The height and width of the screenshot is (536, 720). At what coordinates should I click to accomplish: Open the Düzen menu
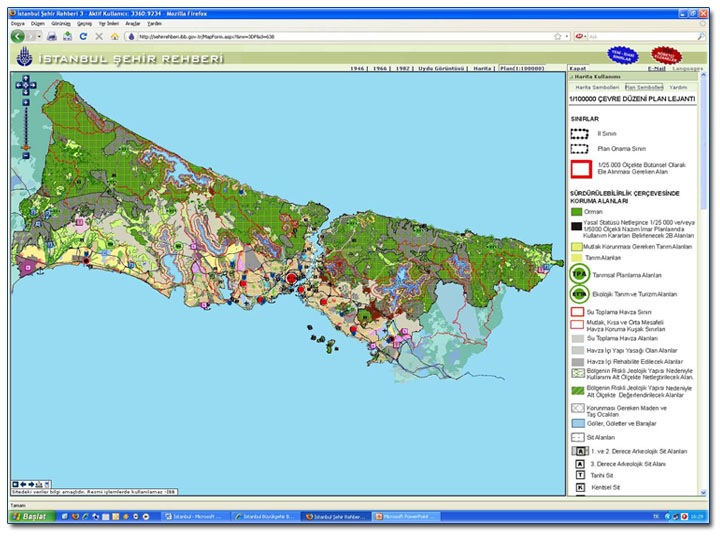(38, 23)
